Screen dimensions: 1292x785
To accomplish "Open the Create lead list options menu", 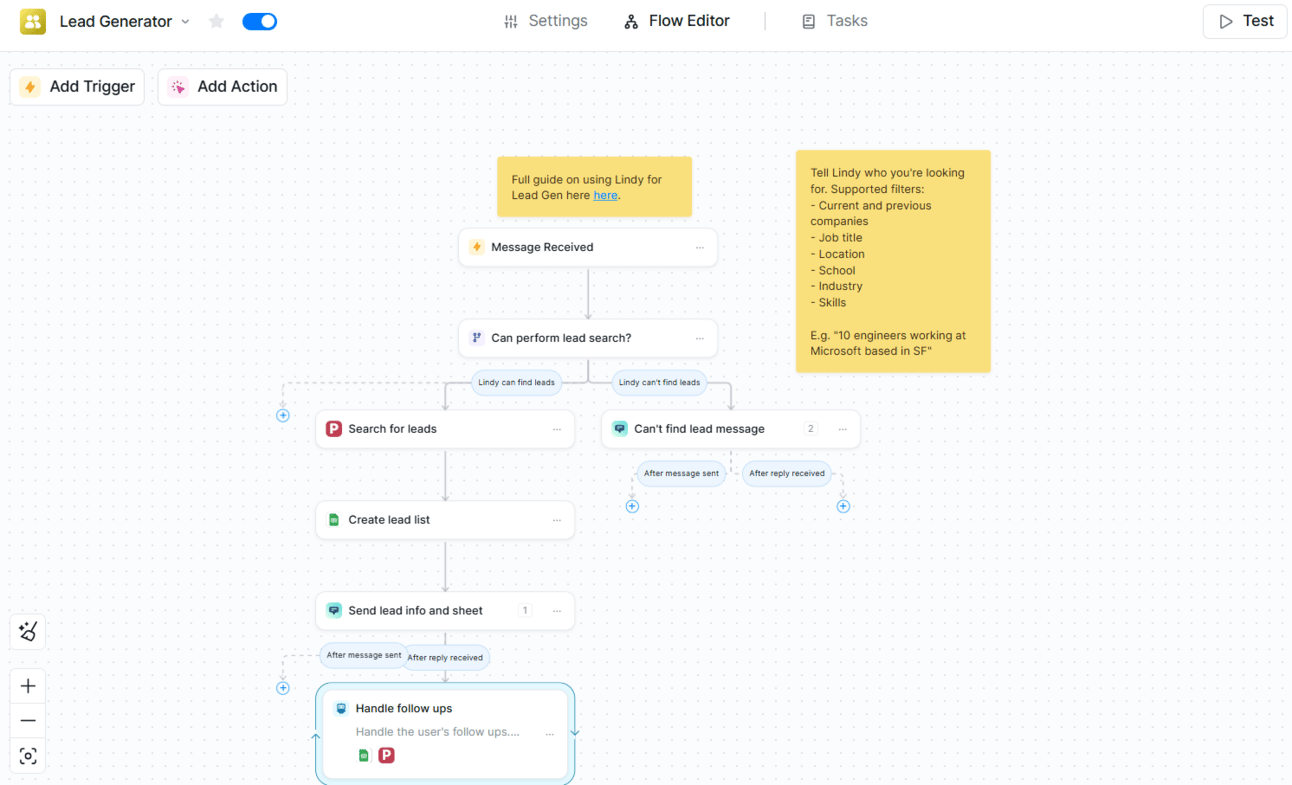I will click(557, 520).
